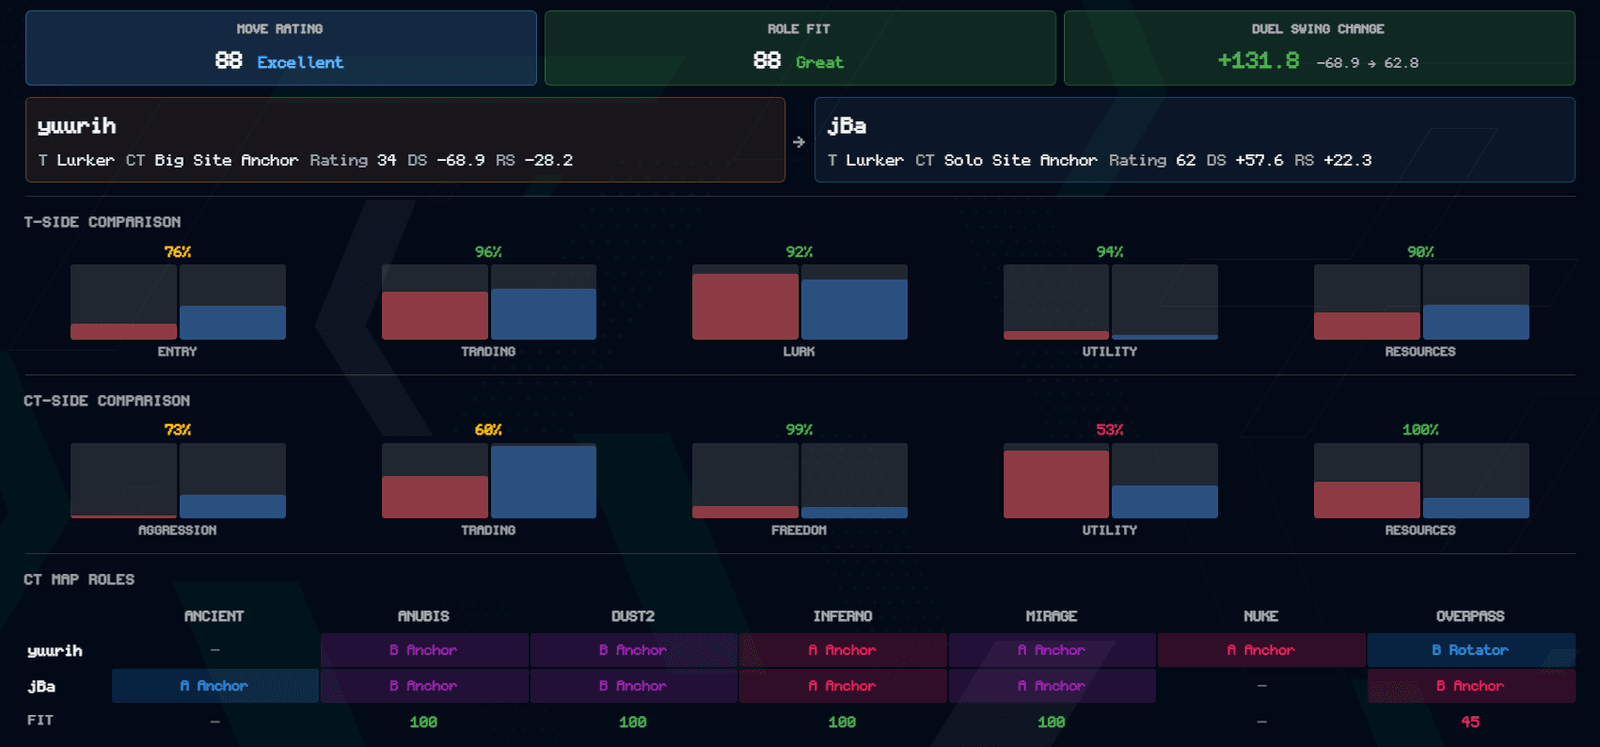Click the 53% CT-side Utility percentage
The width and height of the screenshot is (1600, 747).
tap(1110, 430)
